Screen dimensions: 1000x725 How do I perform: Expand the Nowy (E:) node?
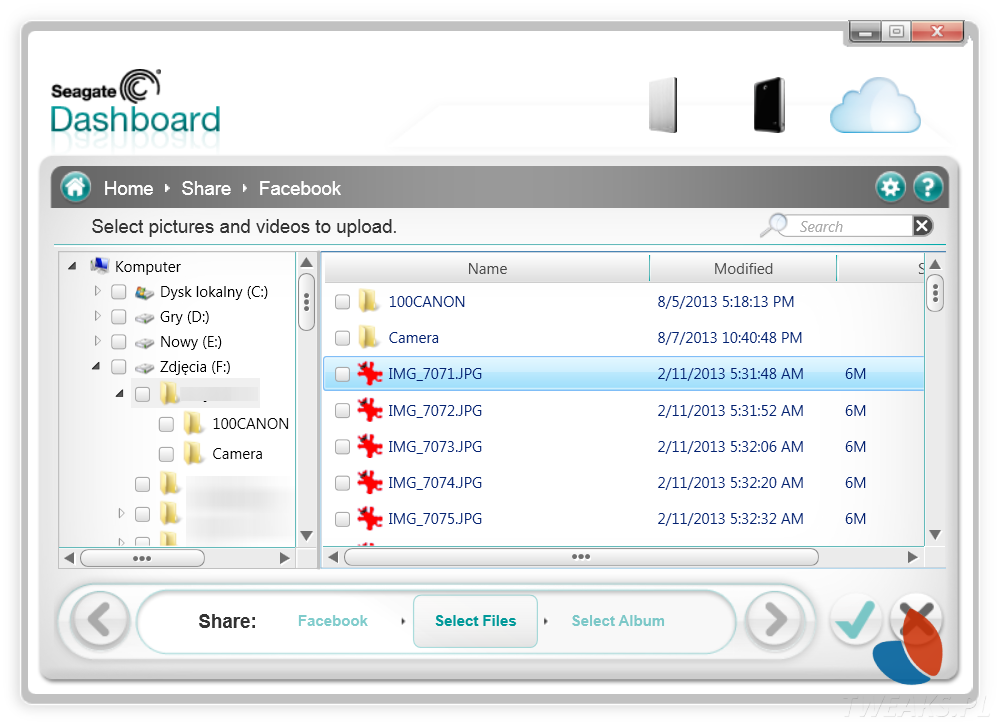pos(97,341)
